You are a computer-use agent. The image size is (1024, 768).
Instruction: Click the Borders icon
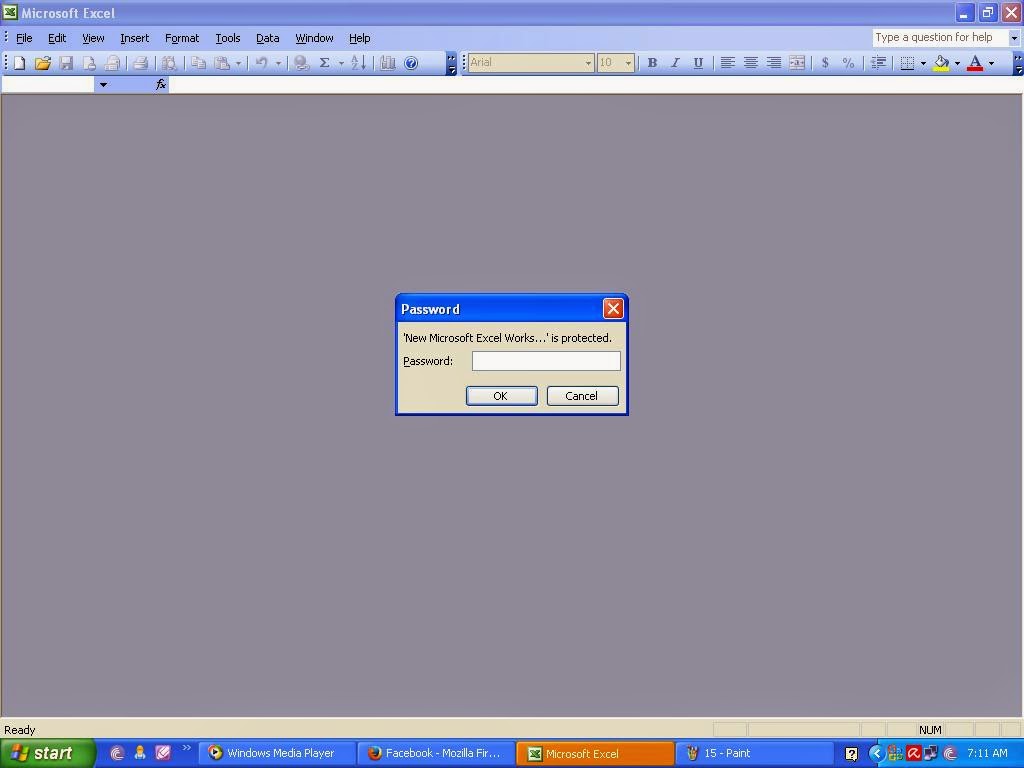(907, 63)
